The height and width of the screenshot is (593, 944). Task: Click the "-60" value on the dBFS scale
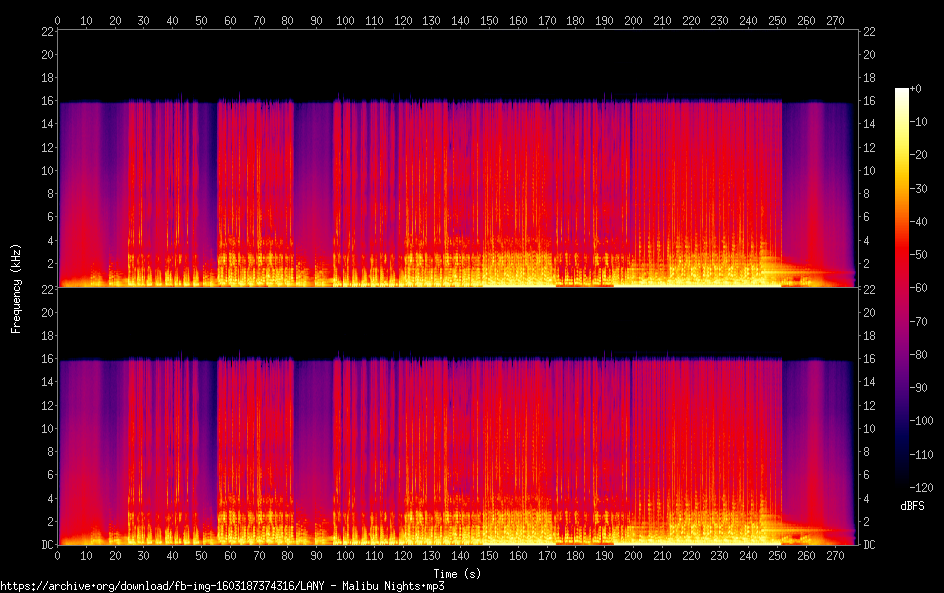click(x=919, y=288)
